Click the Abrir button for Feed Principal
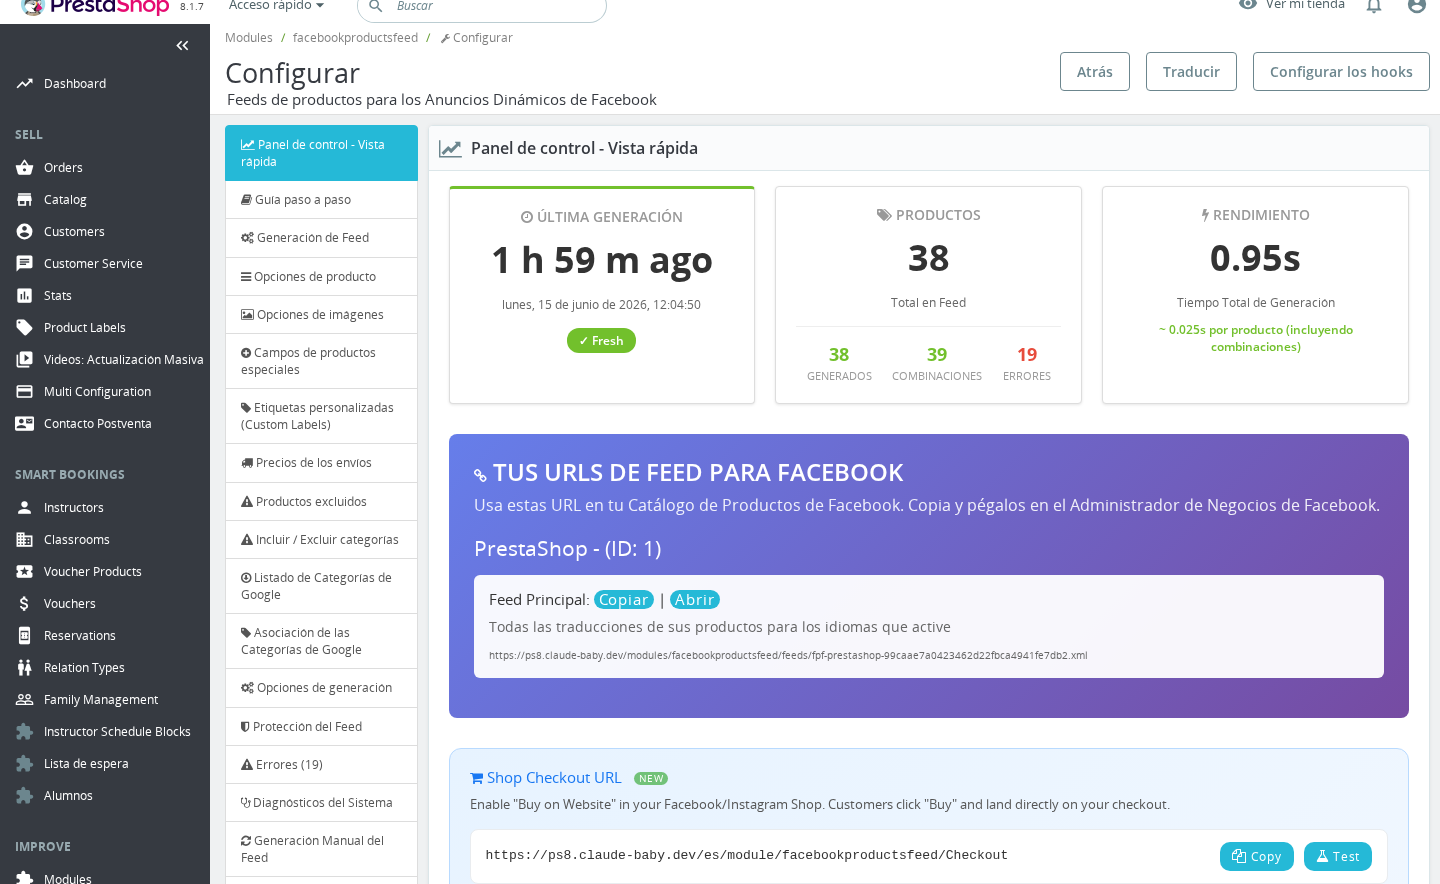The image size is (1440, 884). point(695,600)
